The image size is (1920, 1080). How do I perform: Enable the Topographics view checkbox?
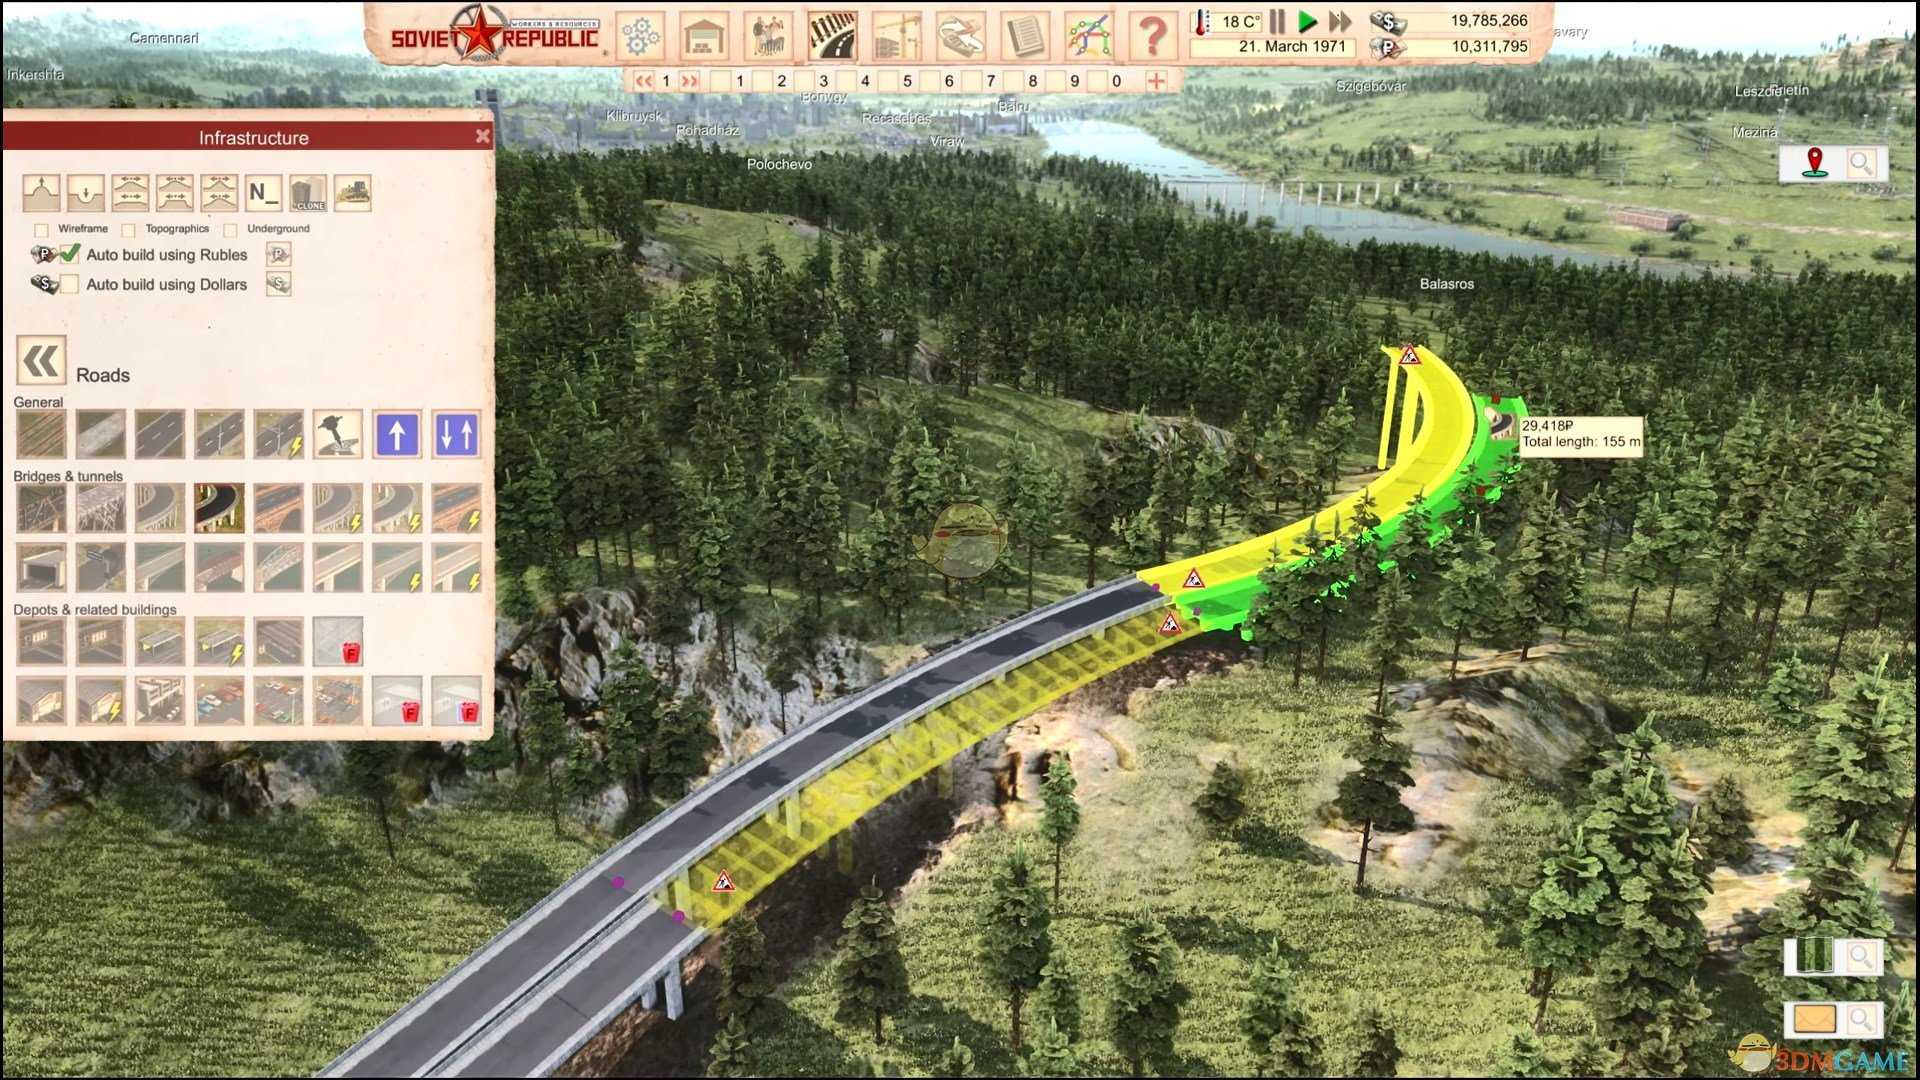click(x=129, y=230)
